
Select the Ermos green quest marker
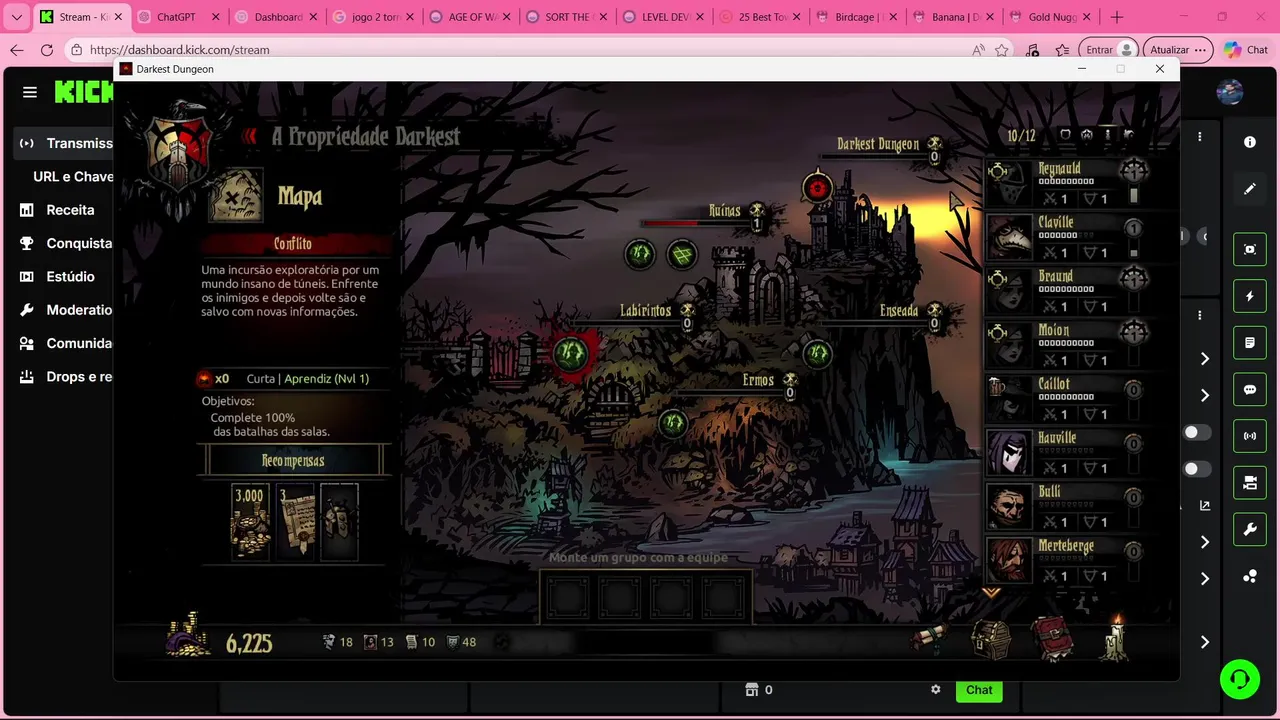(673, 424)
